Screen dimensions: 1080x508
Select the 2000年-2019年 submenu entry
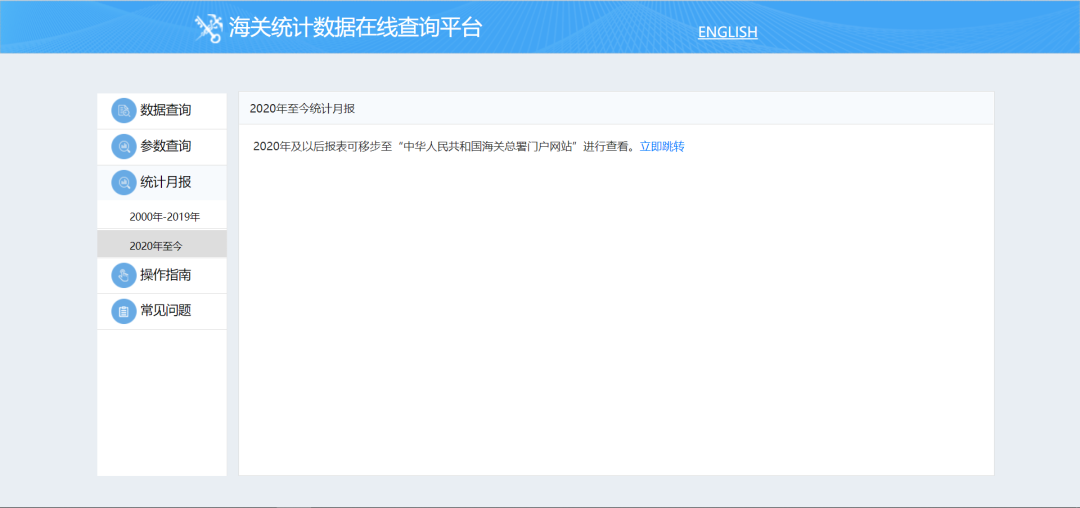162,217
